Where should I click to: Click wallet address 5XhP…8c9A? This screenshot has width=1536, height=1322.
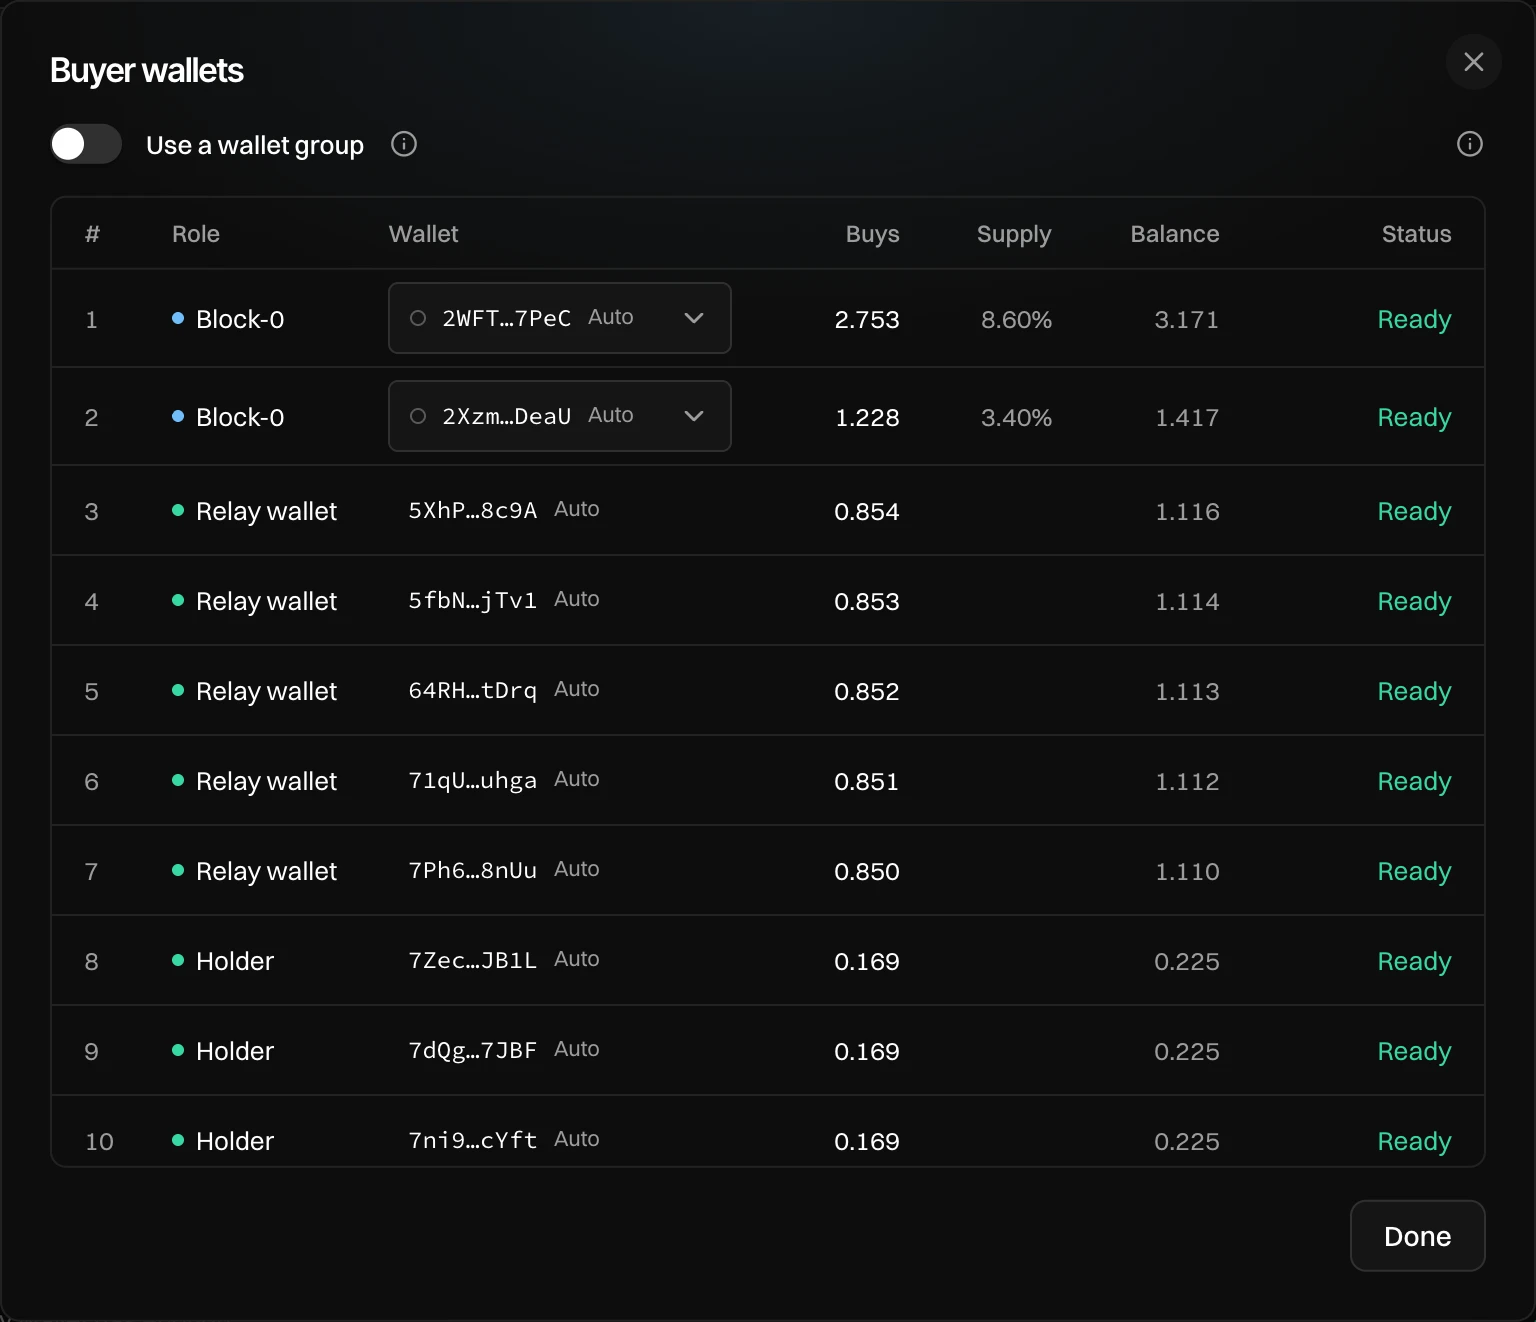[x=472, y=510]
